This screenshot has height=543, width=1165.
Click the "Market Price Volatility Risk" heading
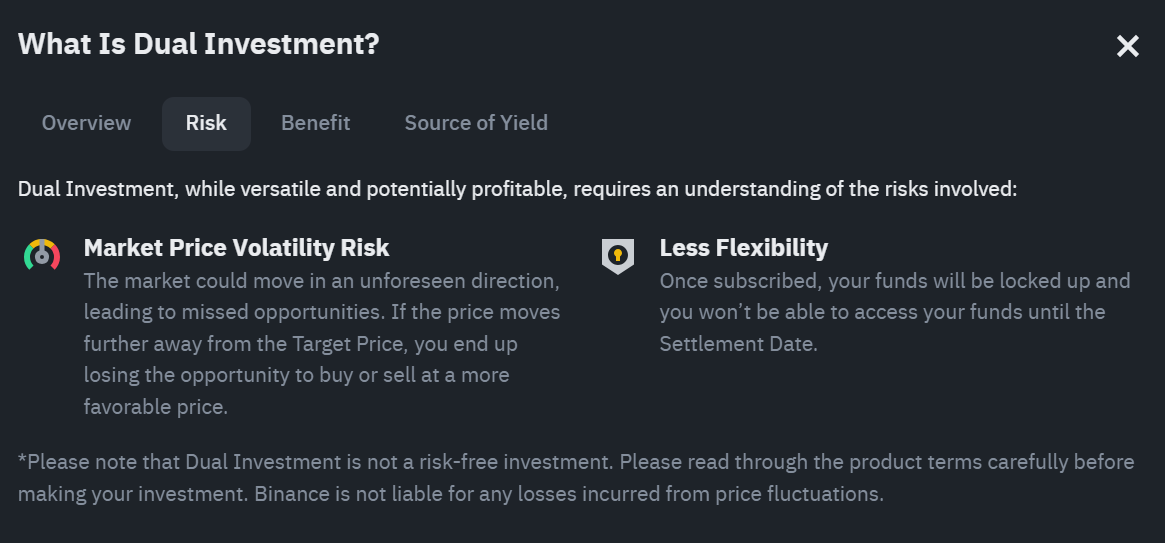click(237, 247)
